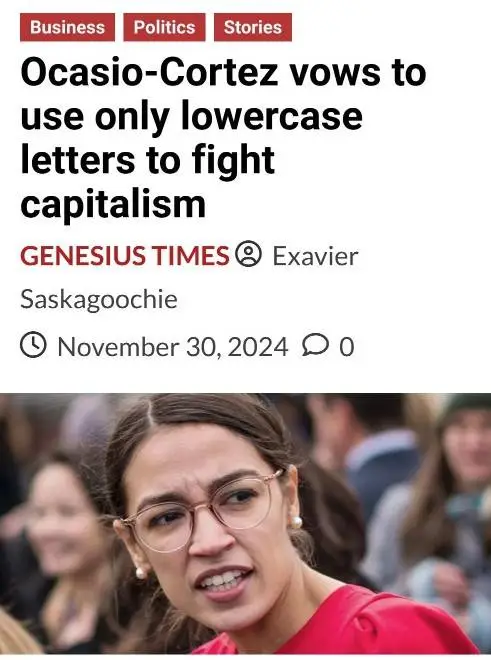Viewport: 491px width, 660px height.
Task: Click Ocasio-Cortez in the headline text
Action: point(150,72)
